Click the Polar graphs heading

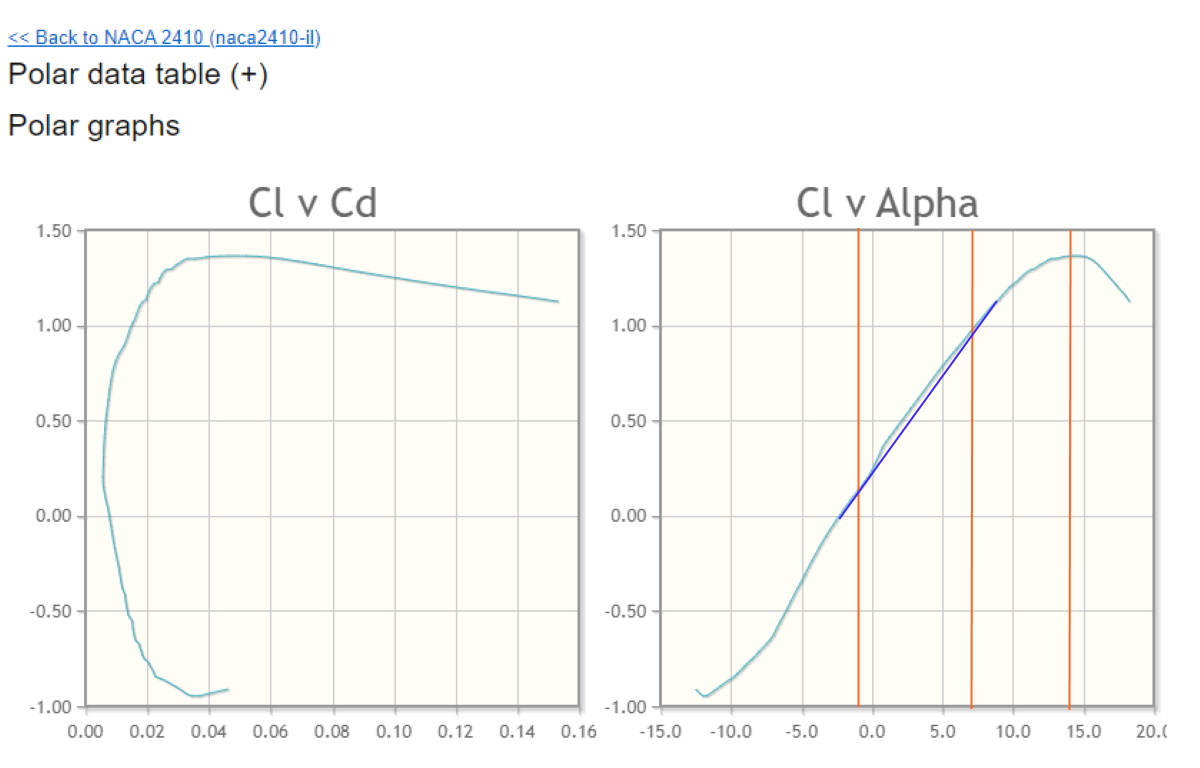(94, 126)
